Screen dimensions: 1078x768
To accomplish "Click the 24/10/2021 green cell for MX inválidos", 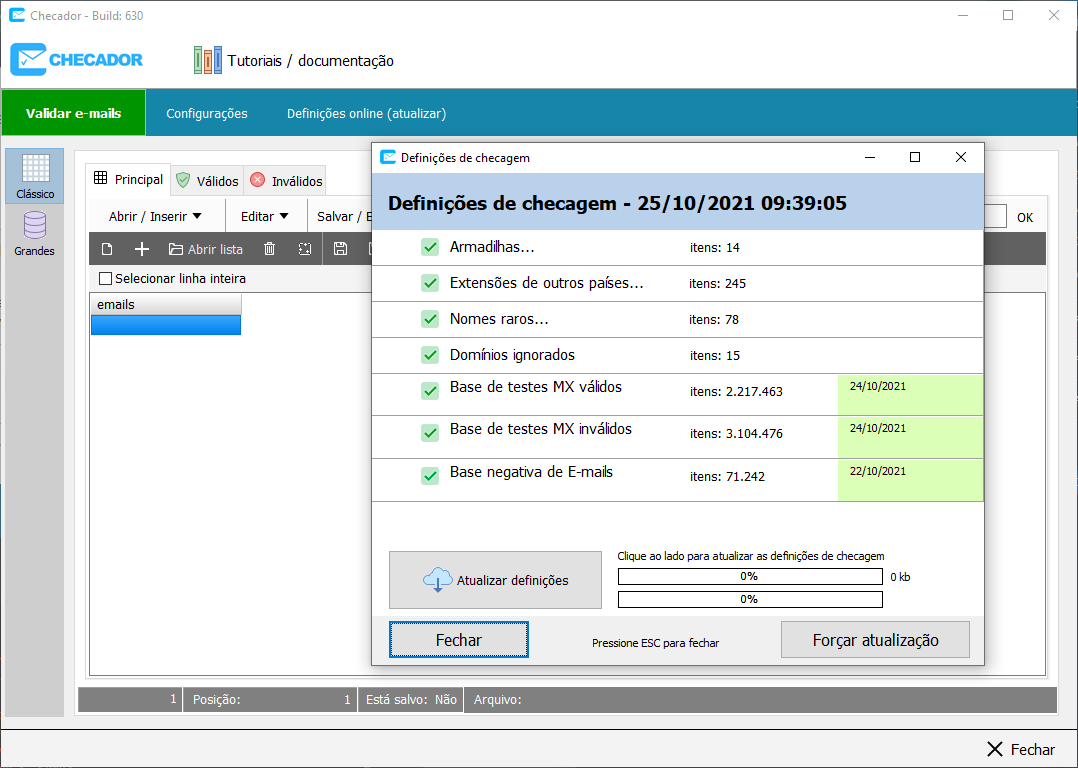I will [x=910, y=437].
